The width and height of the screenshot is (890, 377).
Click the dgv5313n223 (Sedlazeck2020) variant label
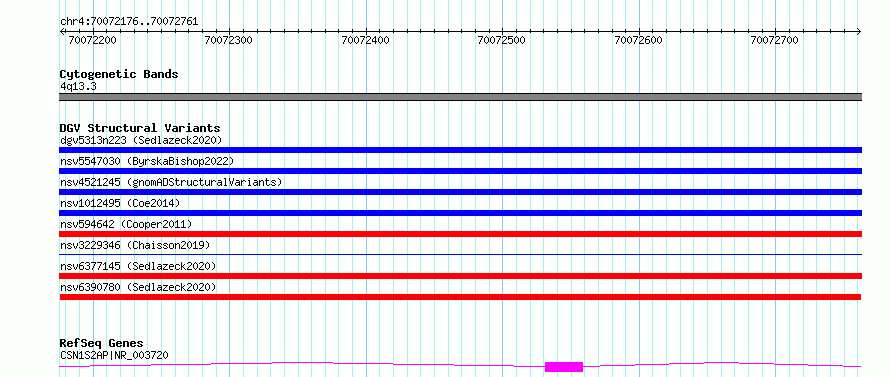tap(141, 140)
